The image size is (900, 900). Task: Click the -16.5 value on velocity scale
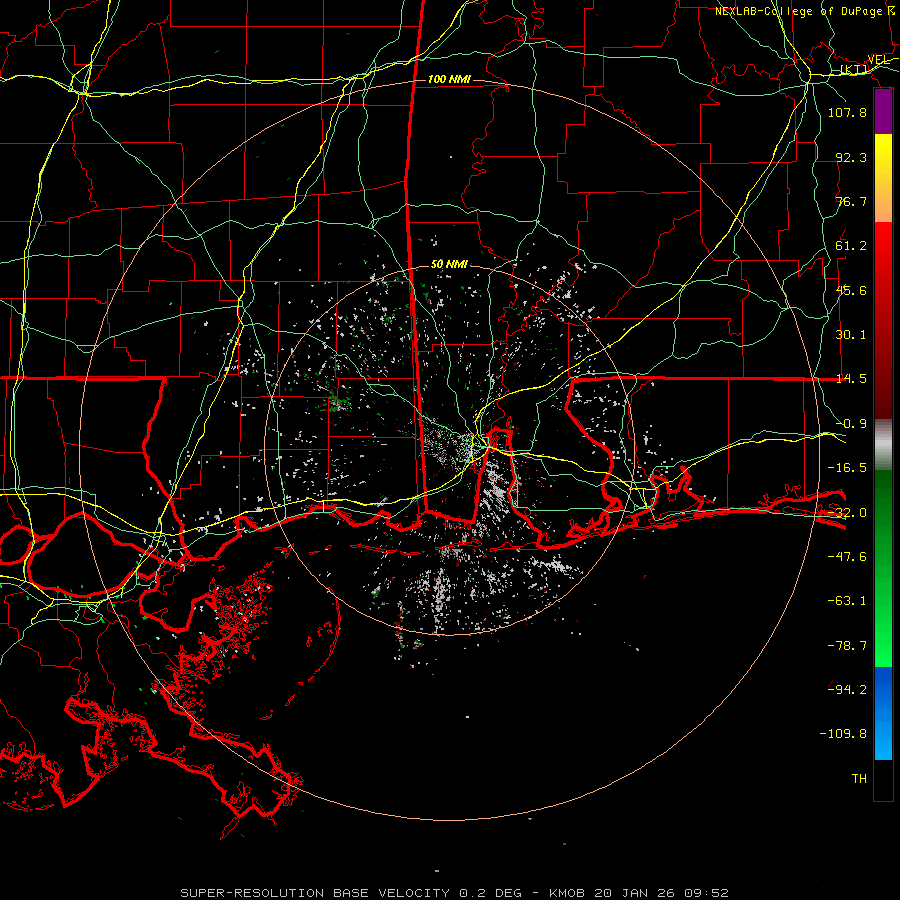point(847,468)
